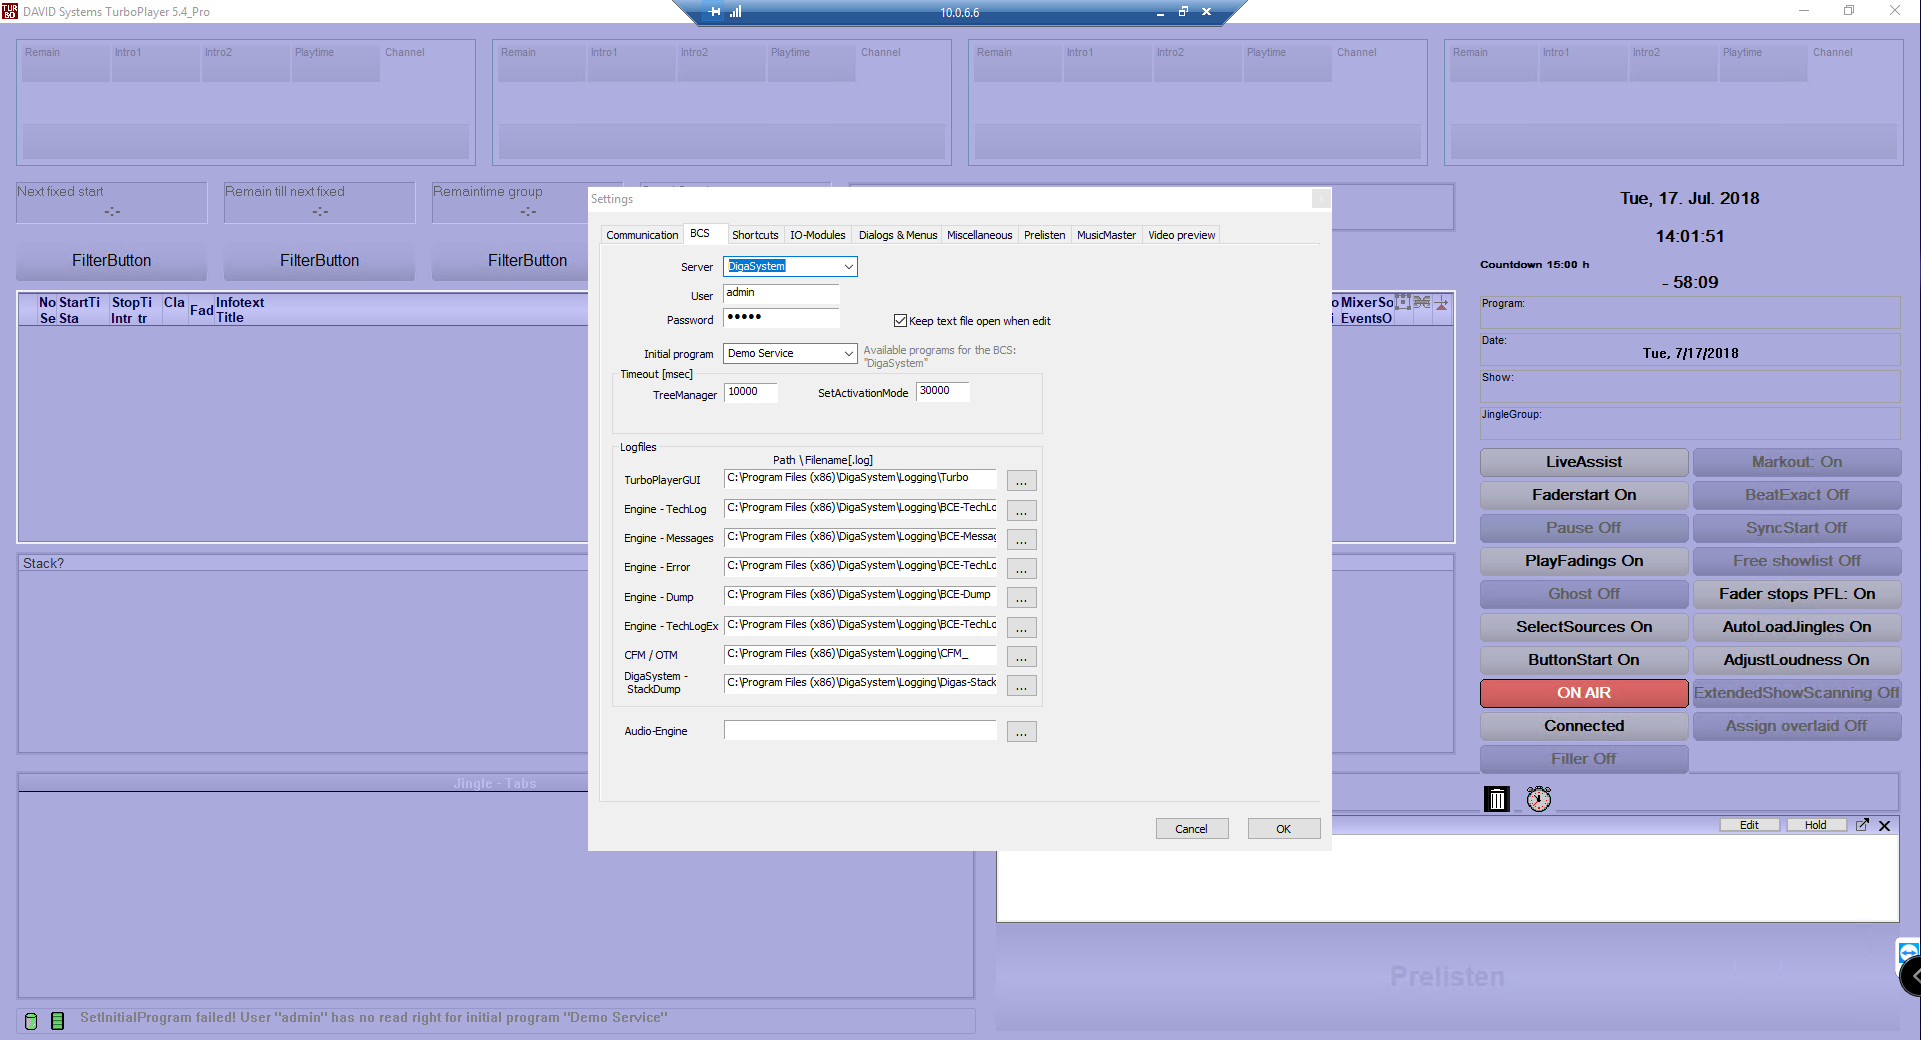The image size is (1921, 1040).
Task: Click the black trash can icon
Action: tap(1496, 799)
